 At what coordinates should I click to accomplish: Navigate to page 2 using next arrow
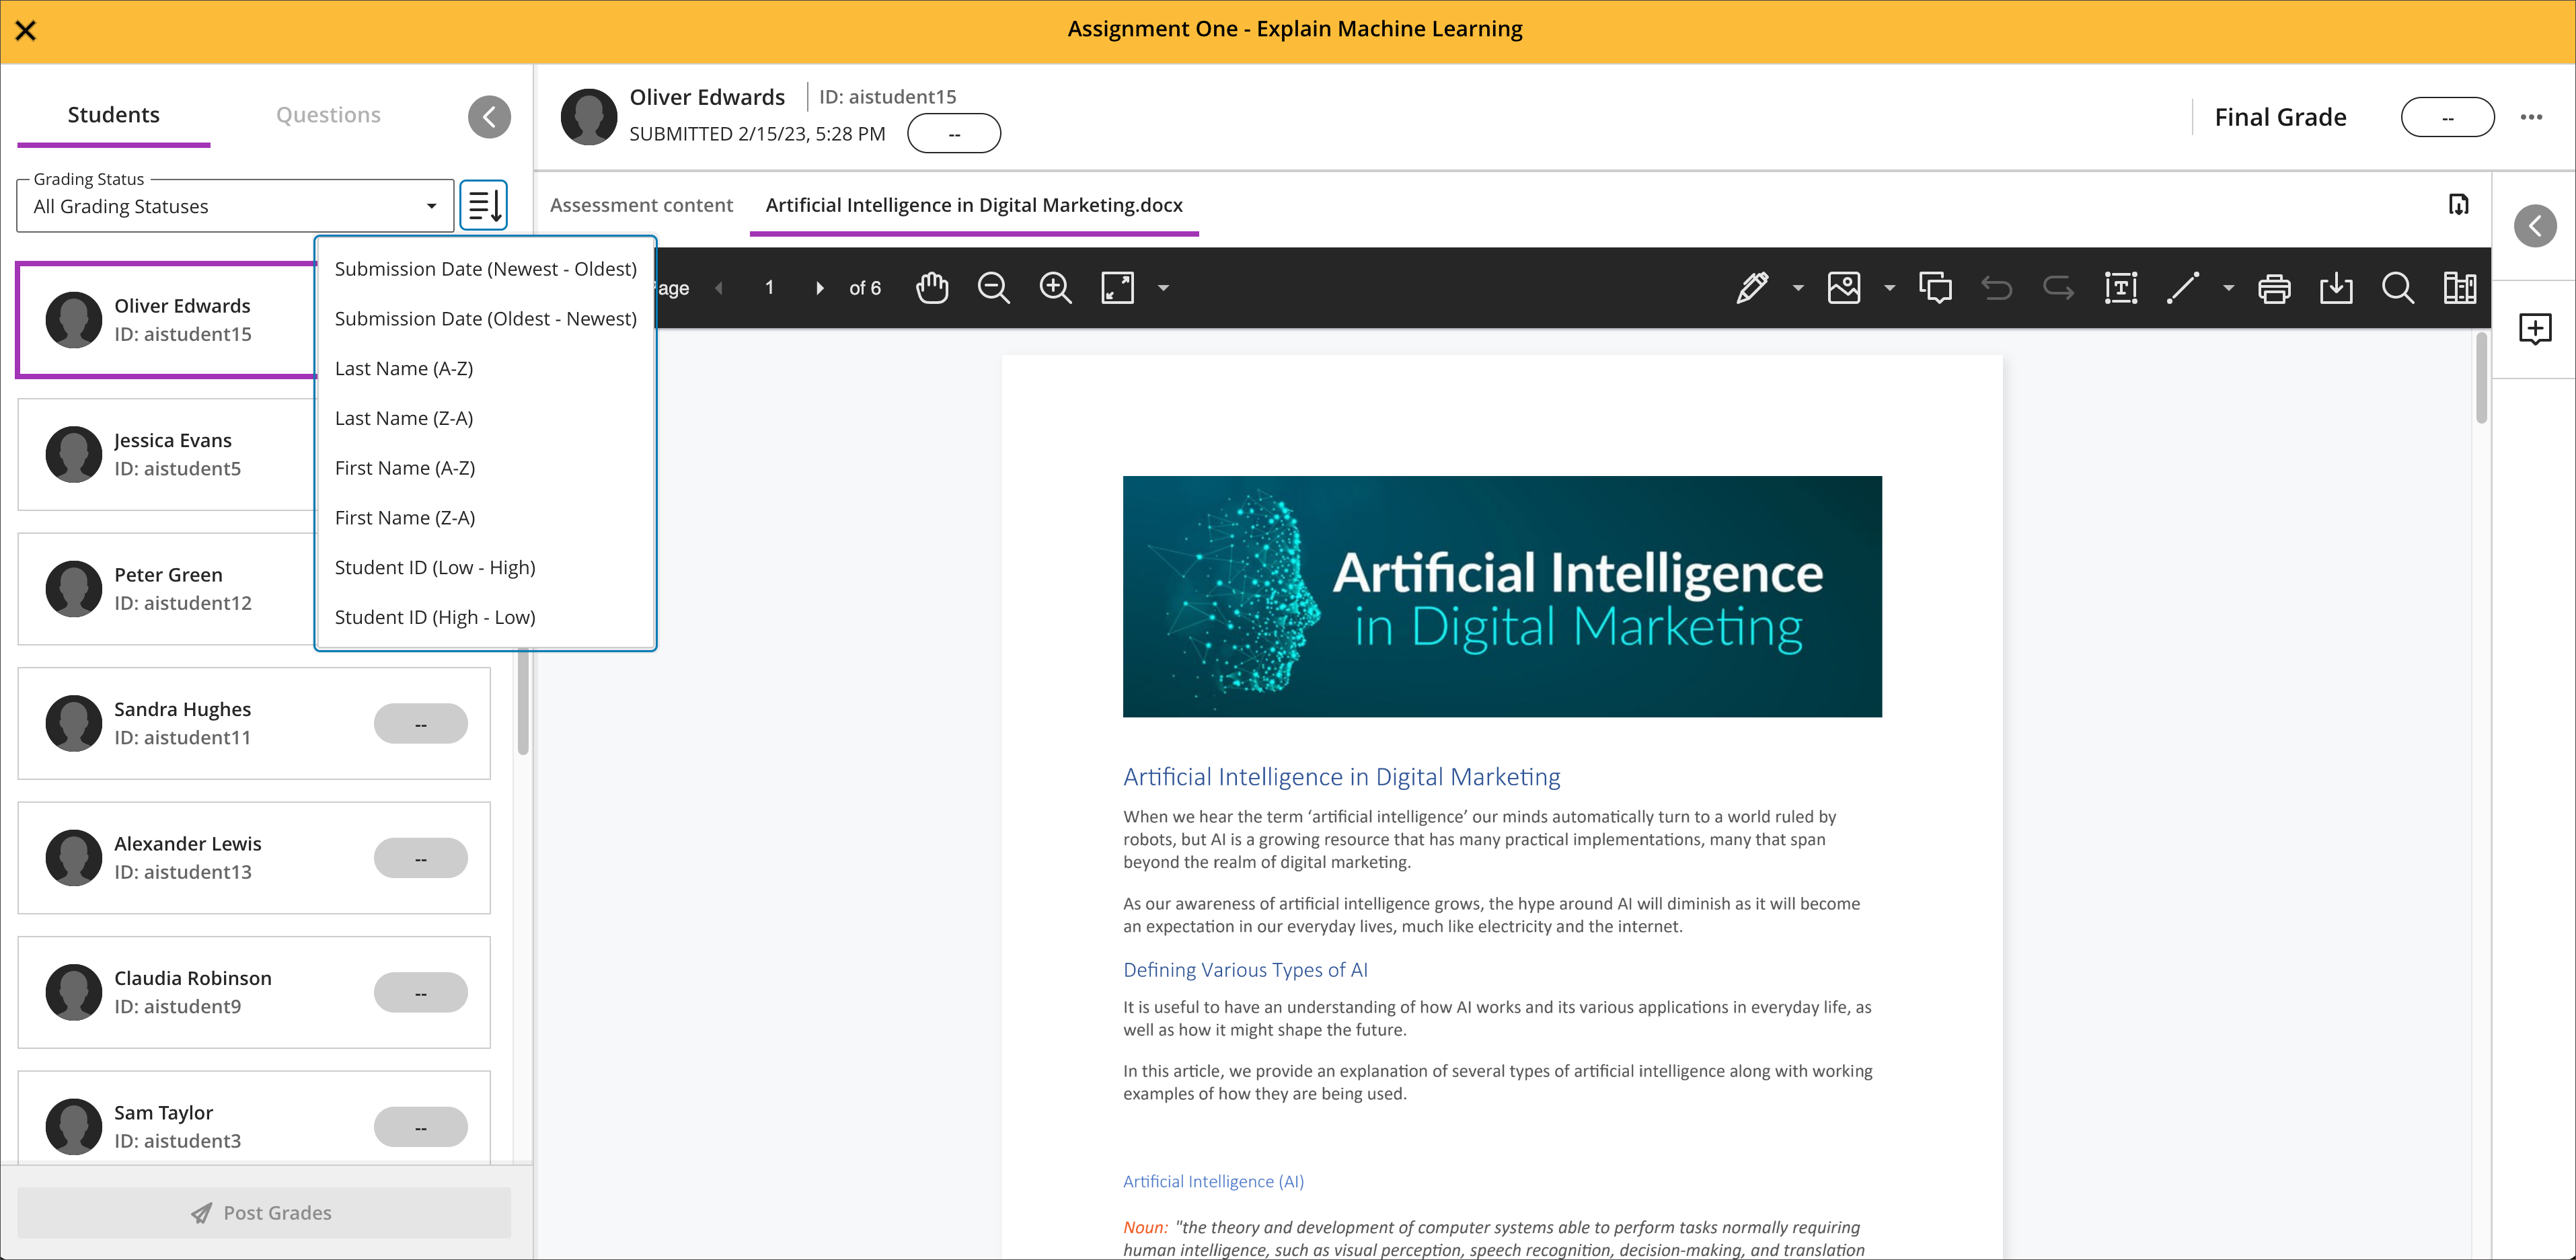click(x=821, y=289)
